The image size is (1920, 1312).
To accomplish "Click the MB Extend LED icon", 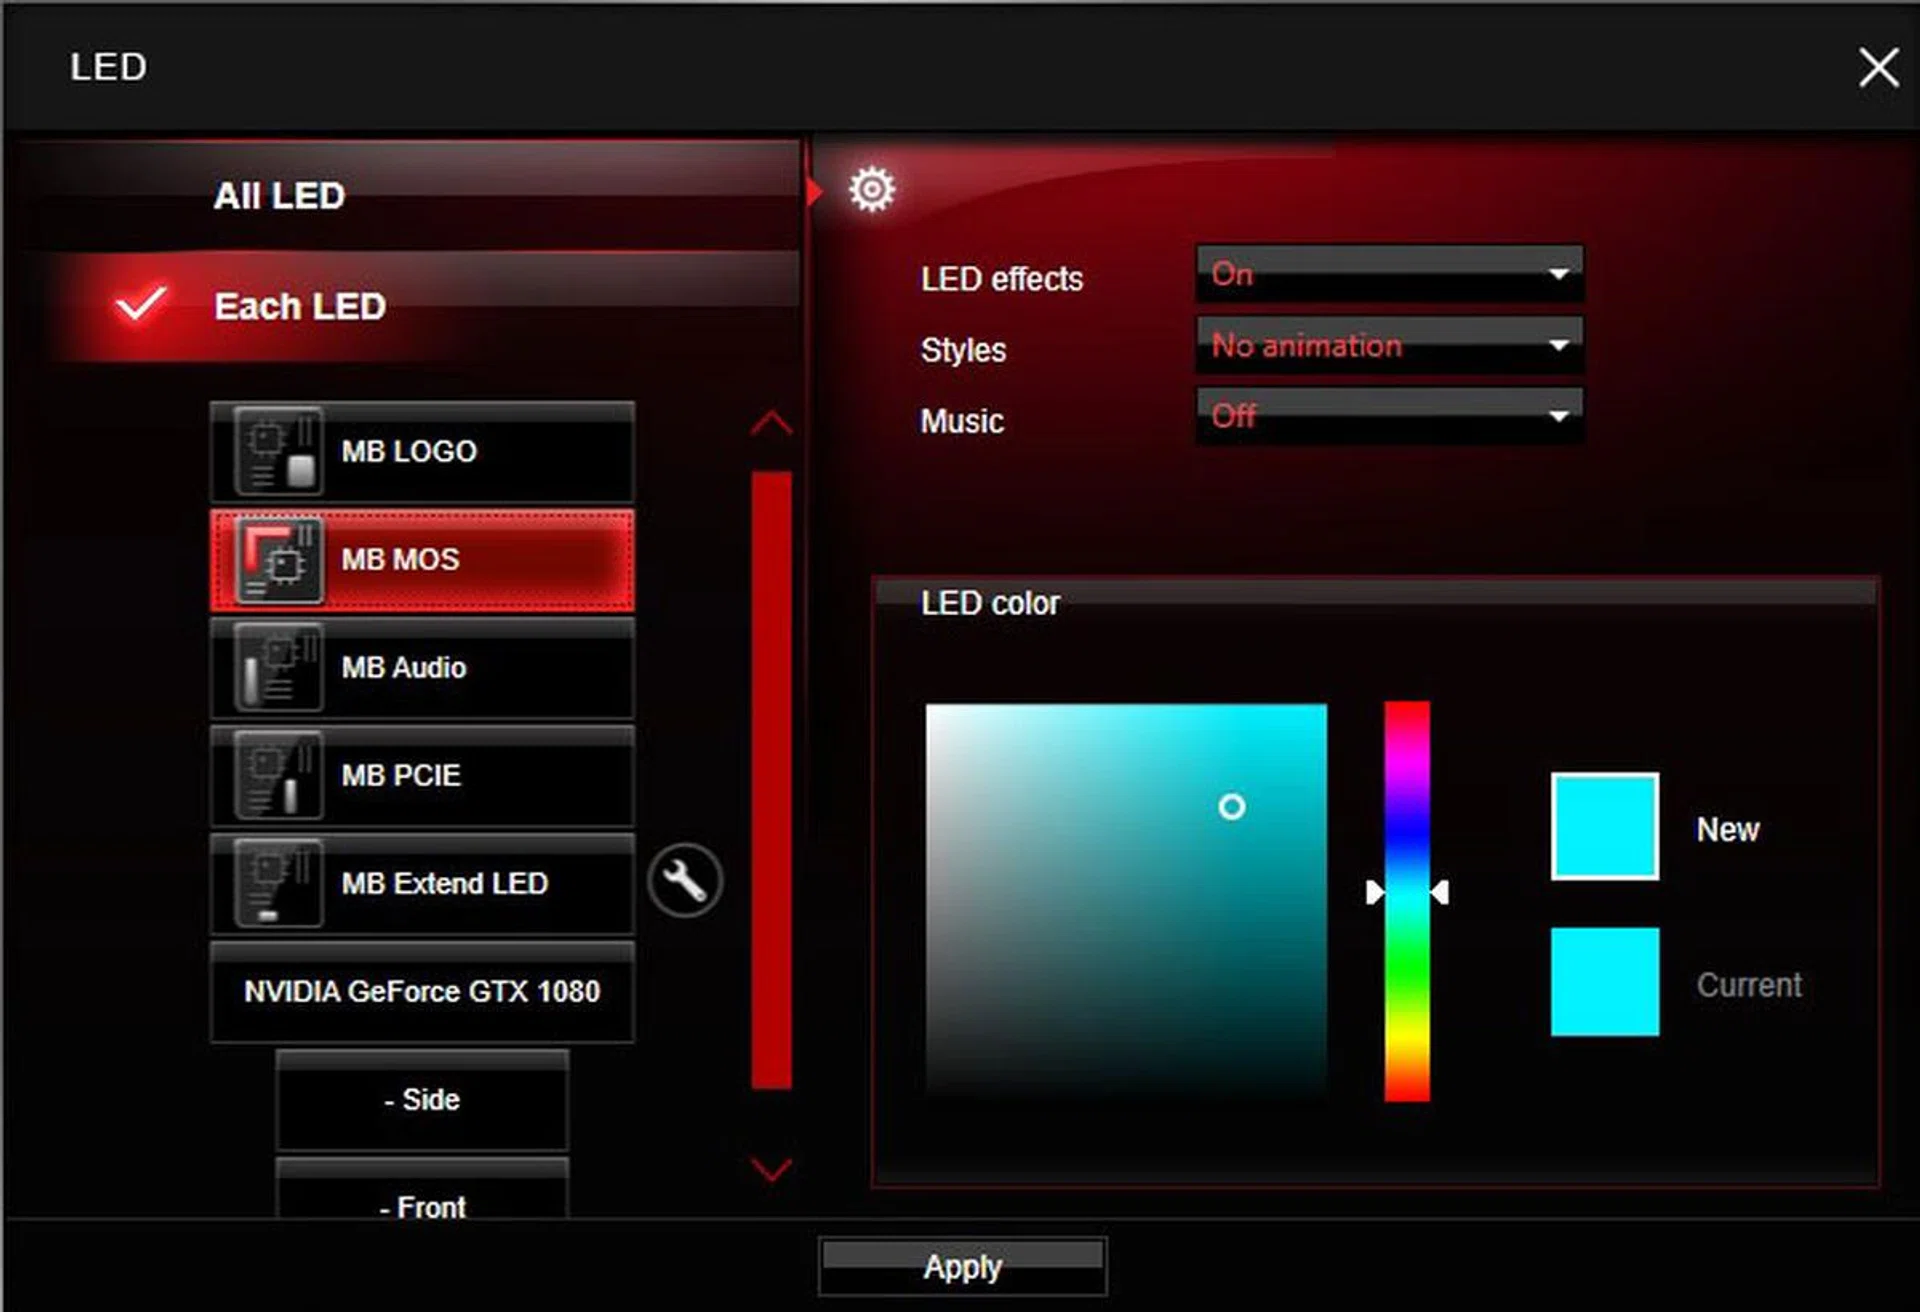I will click(279, 884).
